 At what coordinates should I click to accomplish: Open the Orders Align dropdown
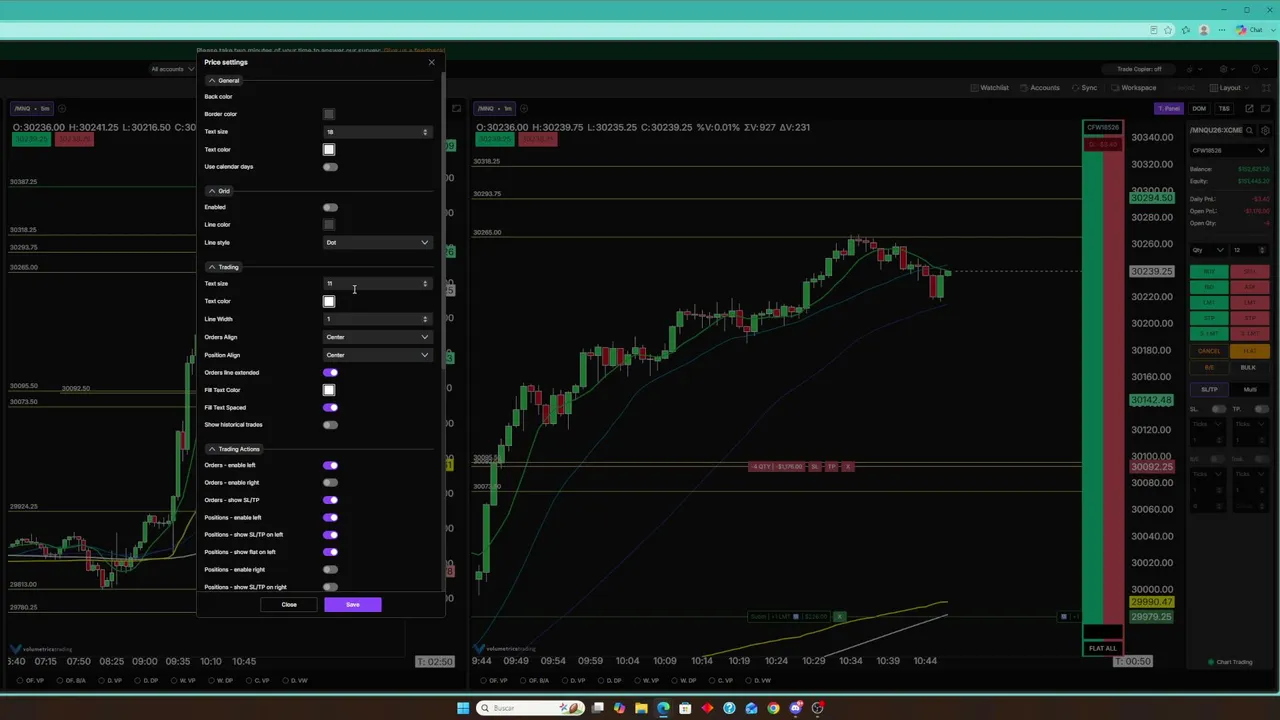tap(377, 337)
